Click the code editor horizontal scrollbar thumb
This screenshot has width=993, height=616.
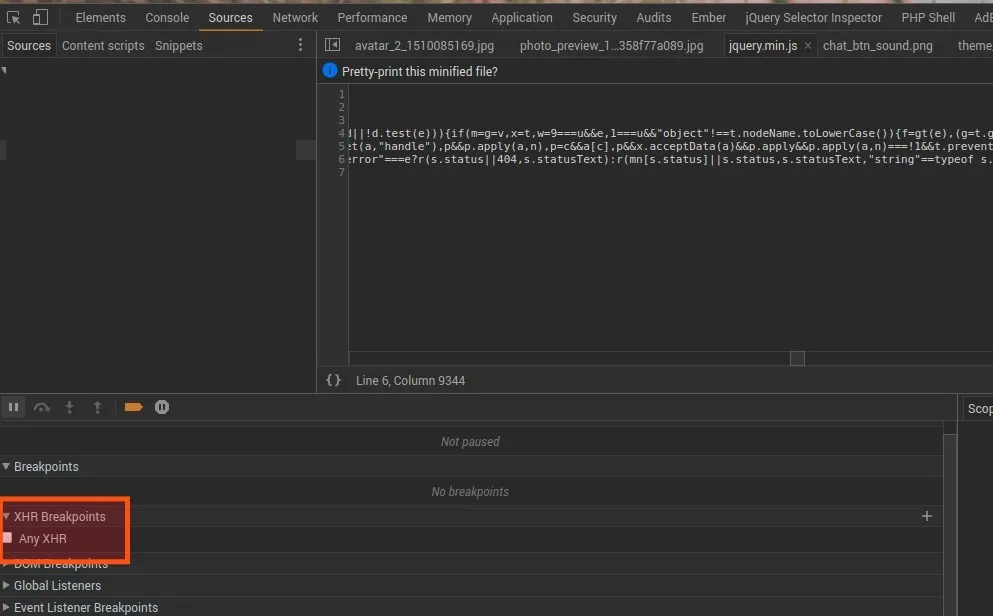(x=797, y=358)
